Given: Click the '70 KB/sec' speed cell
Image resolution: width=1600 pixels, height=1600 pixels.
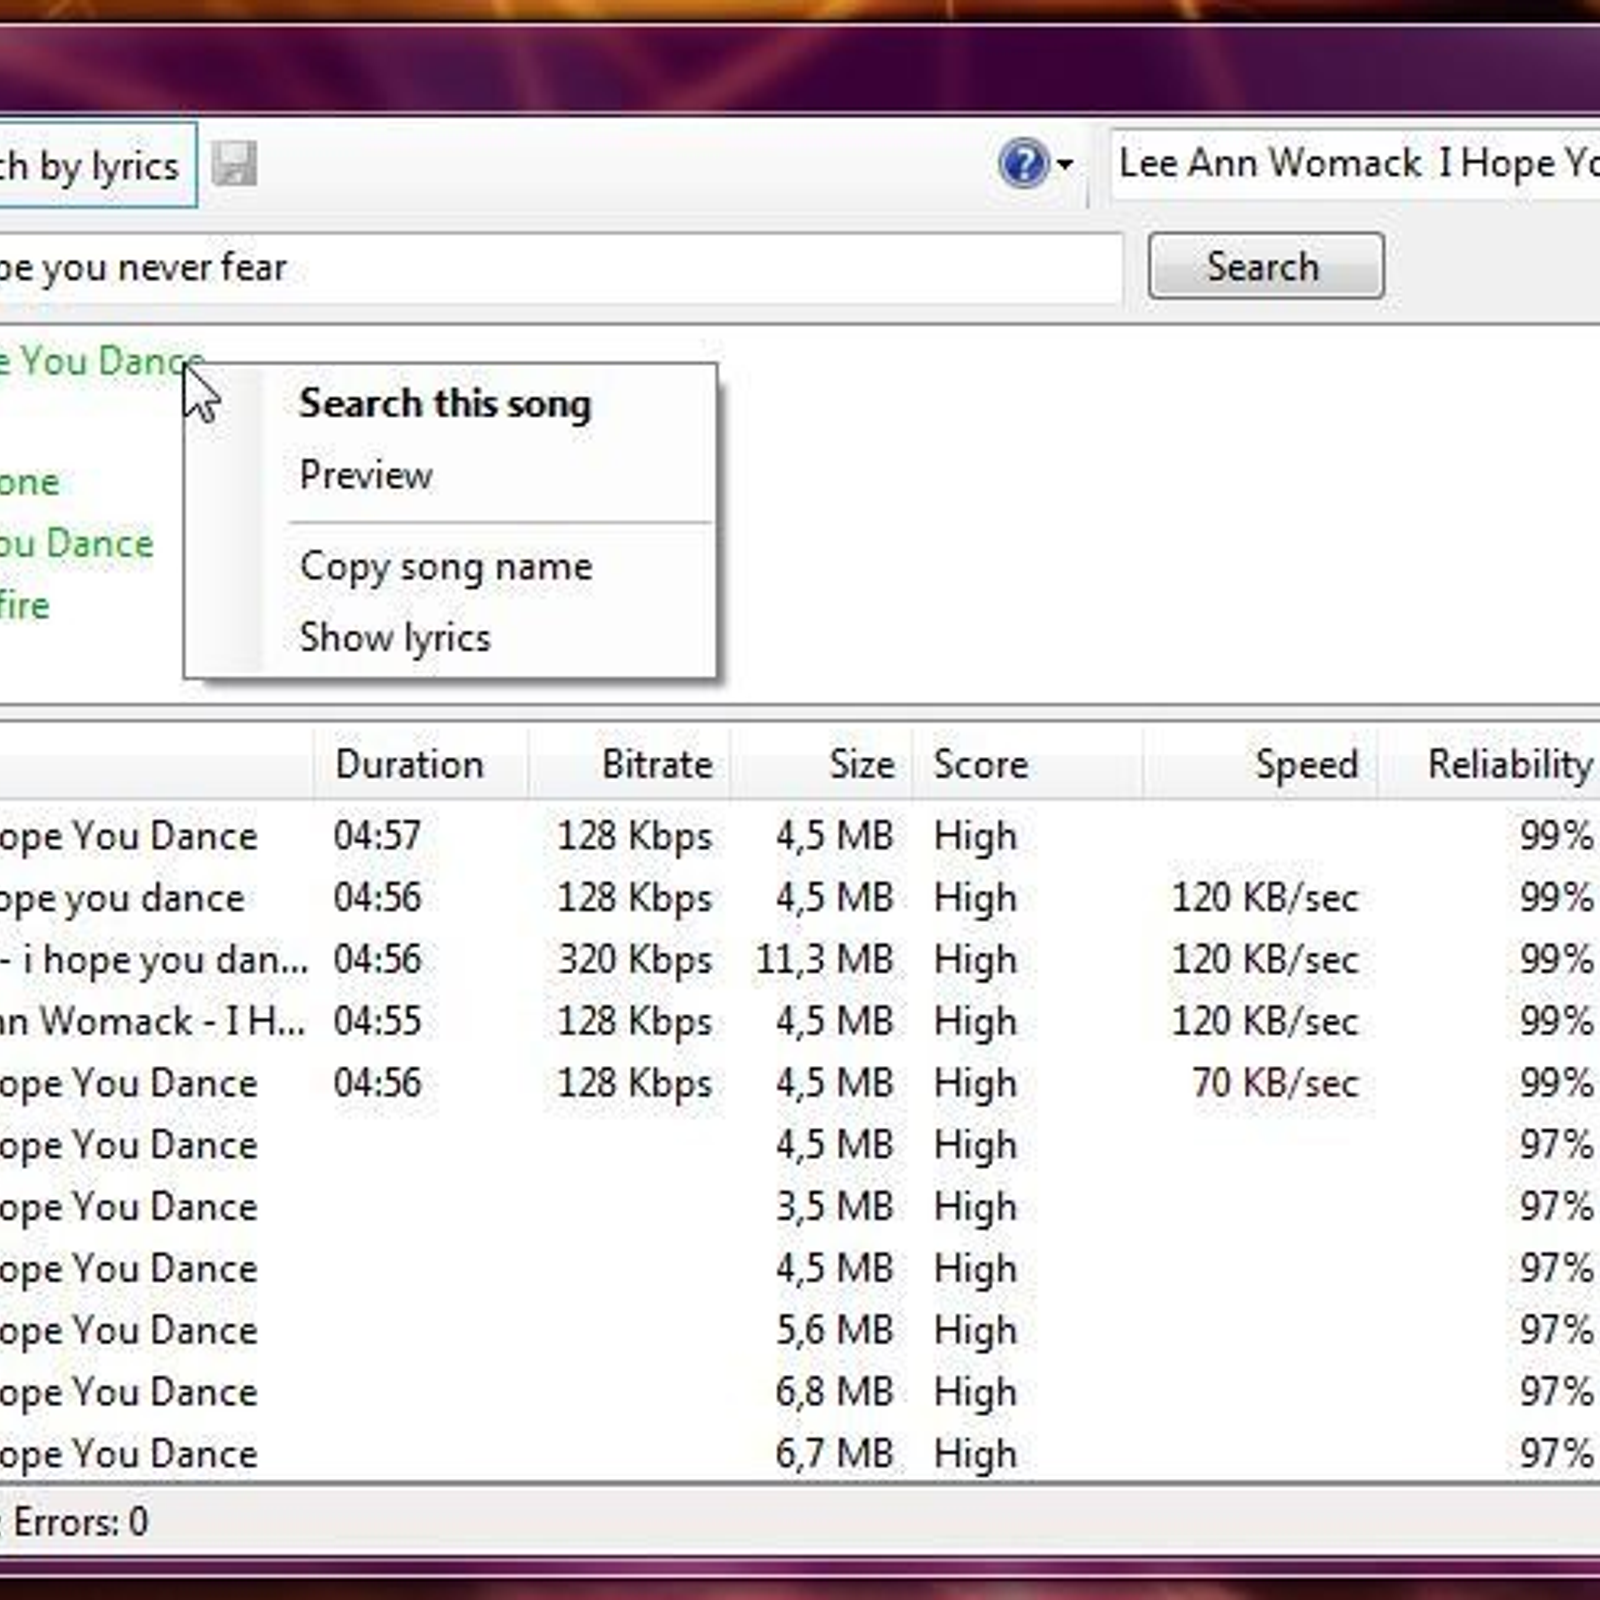Looking at the screenshot, I should click(x=1275, y=1083).
